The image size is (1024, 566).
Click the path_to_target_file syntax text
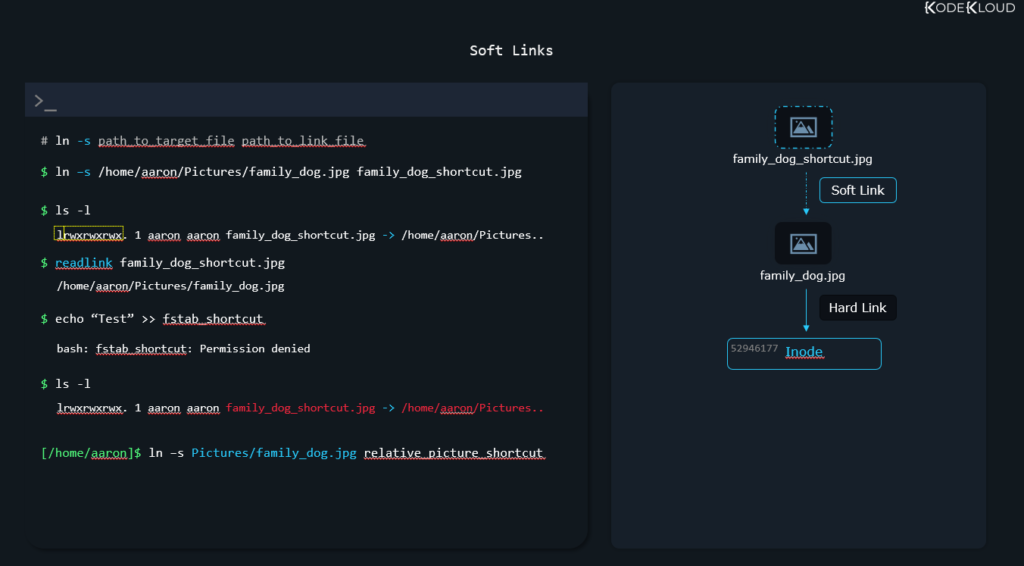coord(166,140)
